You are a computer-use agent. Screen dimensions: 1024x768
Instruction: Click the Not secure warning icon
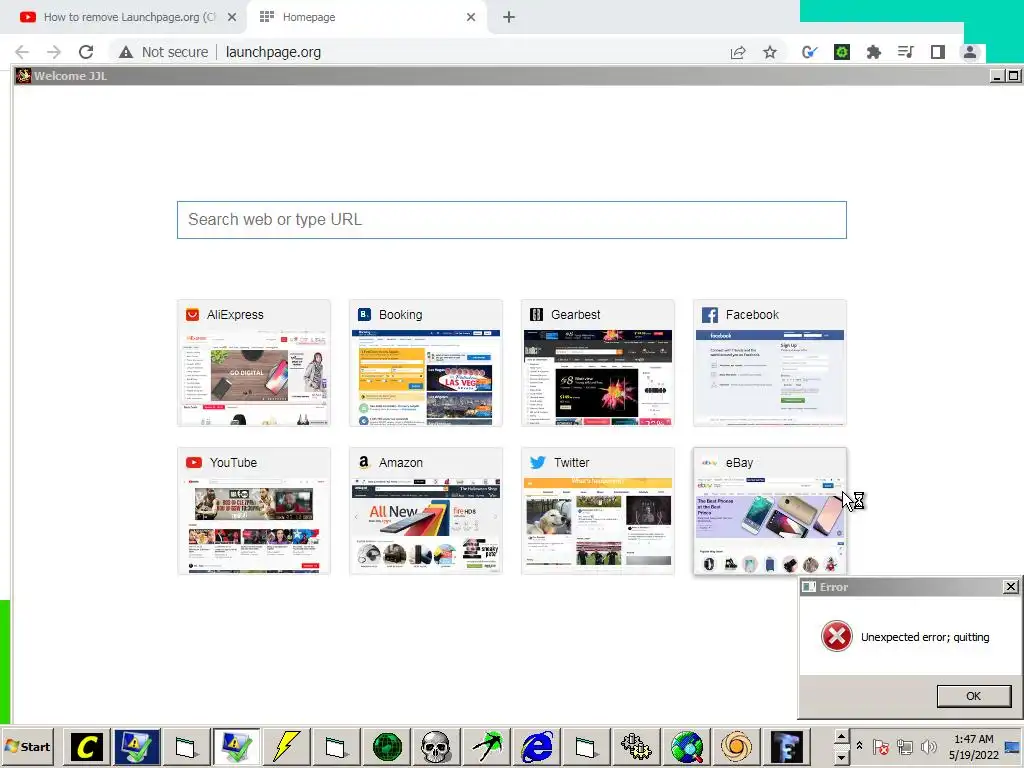pyautogui.click(x=126, y=52)
